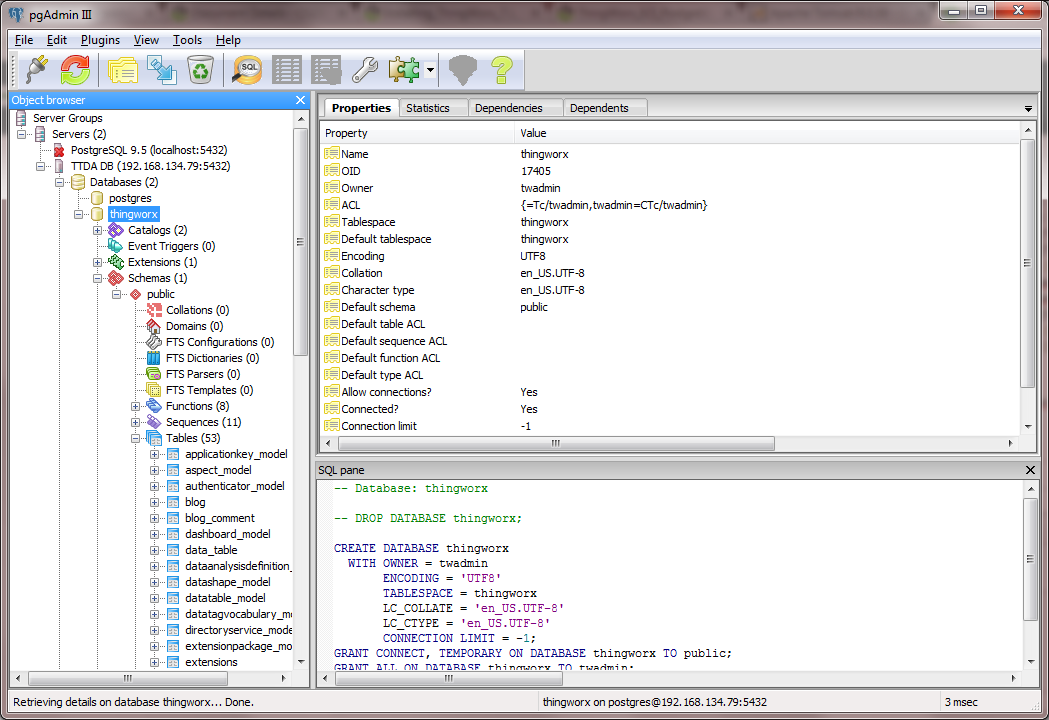Click the Domains node icon
This screenshot has height=720, width=1049.
tap(154, 326)
